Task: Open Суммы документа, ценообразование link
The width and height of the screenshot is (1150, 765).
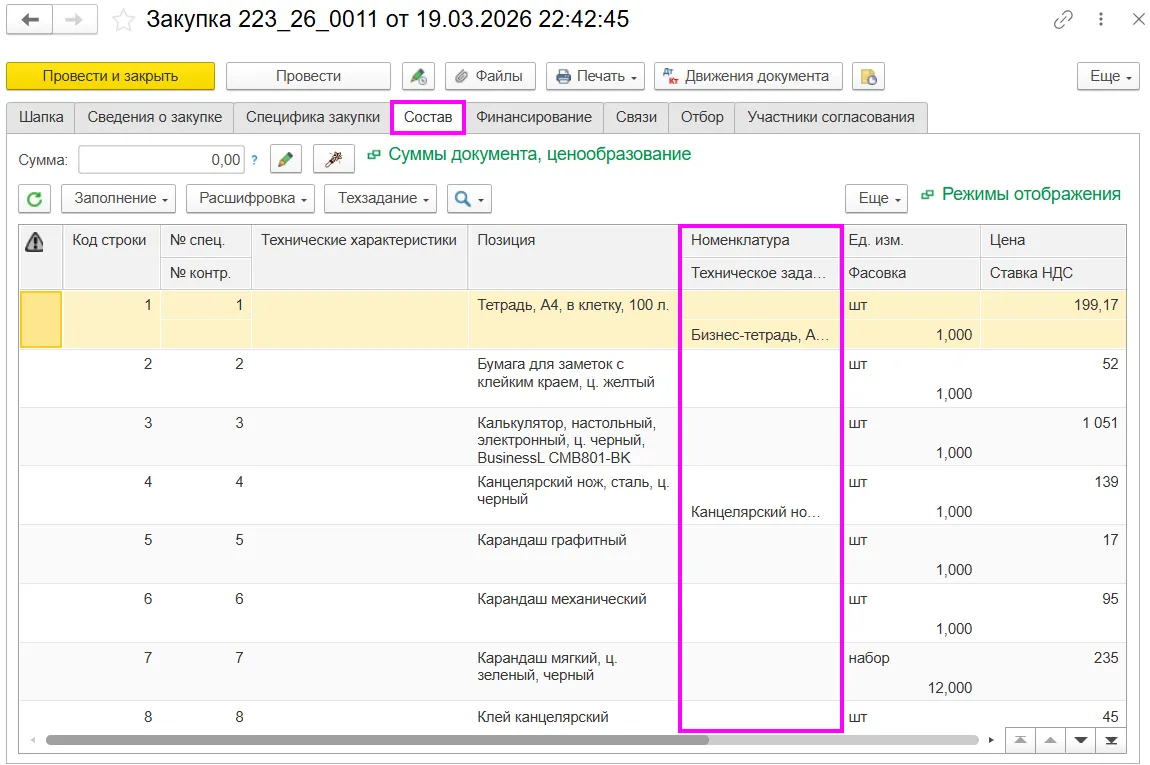Action: pyautogui.click(x=540, y=155)
